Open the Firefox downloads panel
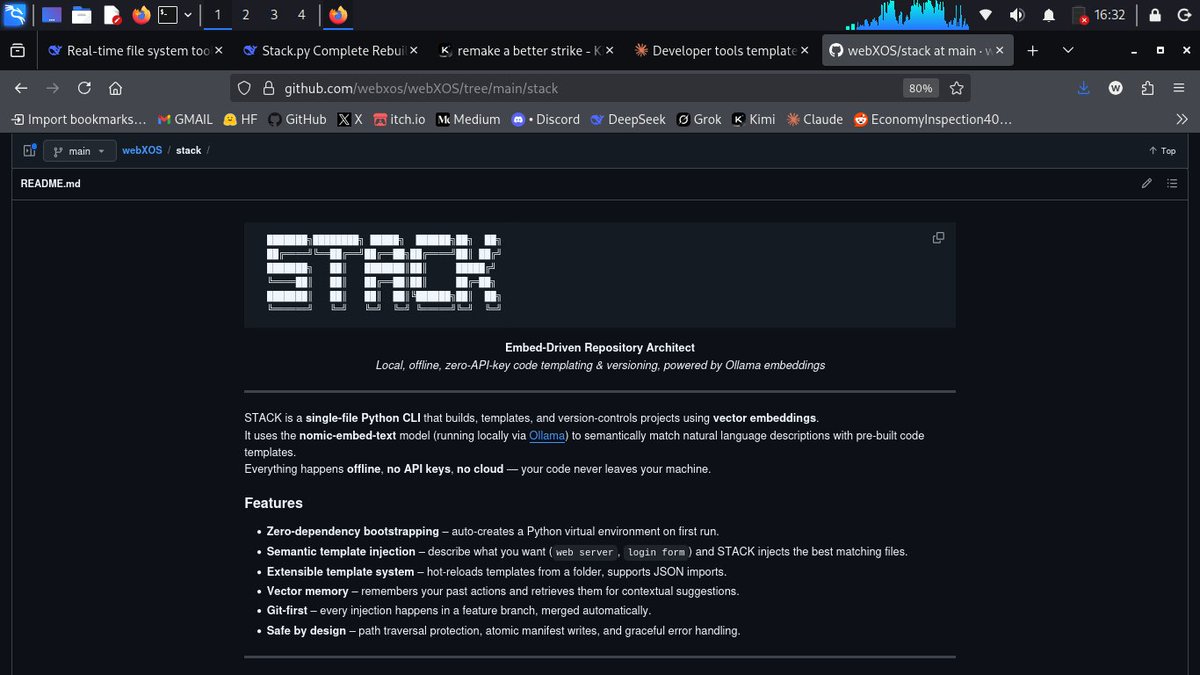This screenshot has width=1200, height=675. (1084, 88)
